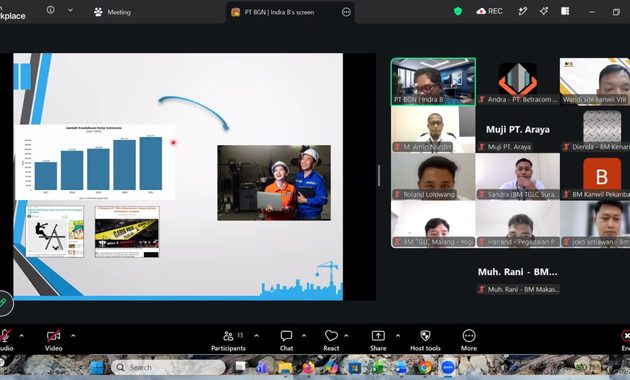
Task: Select the Muji PT. Araya tile
Action: click(518, 129)
